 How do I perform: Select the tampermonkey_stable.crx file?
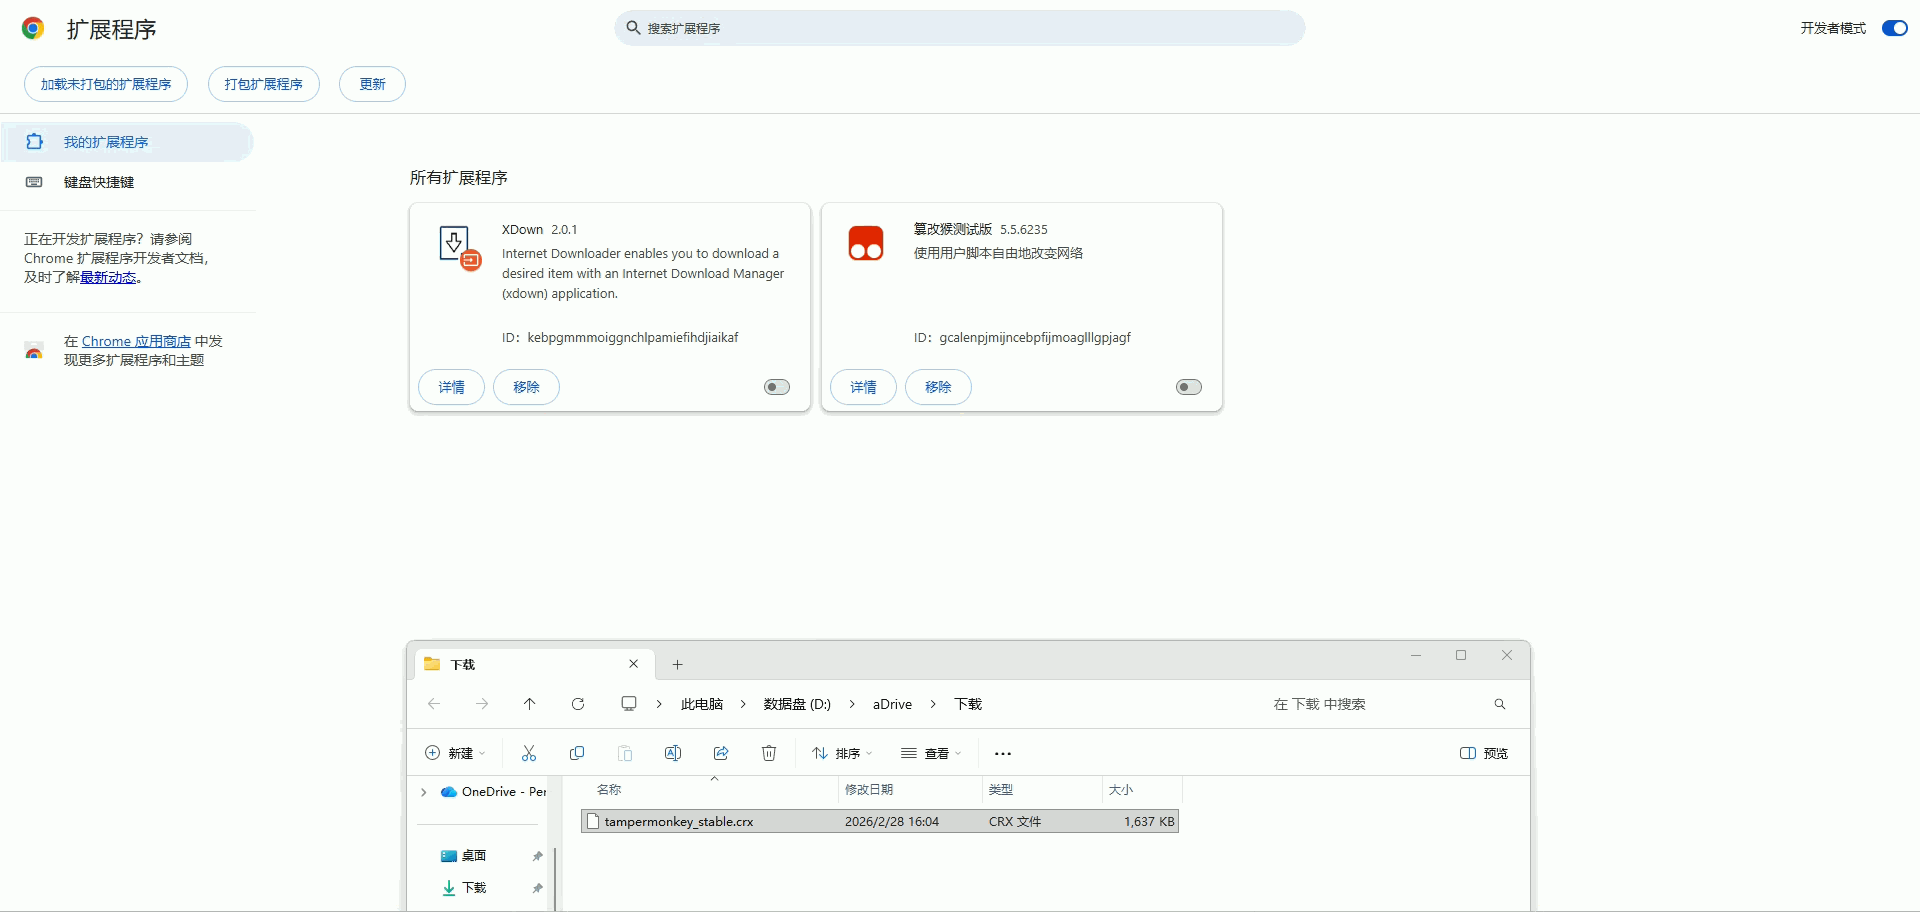[x=679, y=821]
